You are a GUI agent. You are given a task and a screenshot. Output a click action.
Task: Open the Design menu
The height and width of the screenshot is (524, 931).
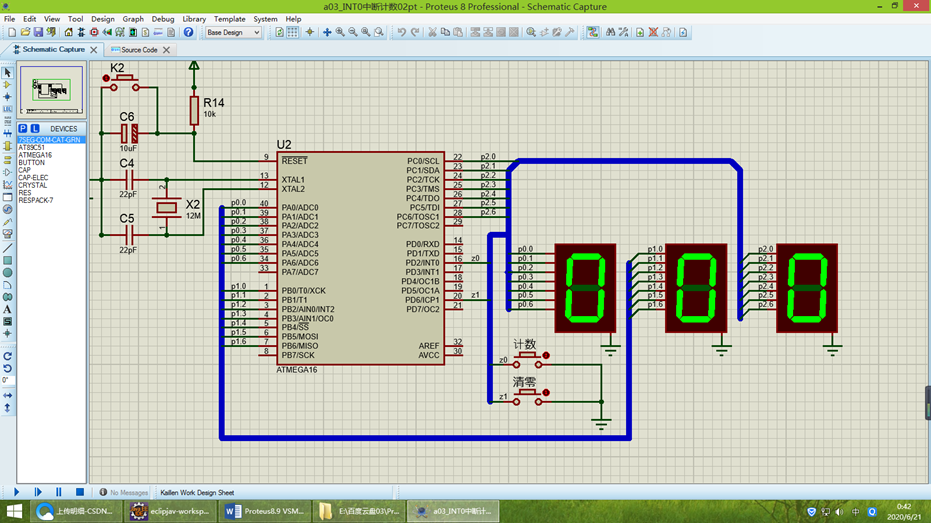[x=102, y=19]
